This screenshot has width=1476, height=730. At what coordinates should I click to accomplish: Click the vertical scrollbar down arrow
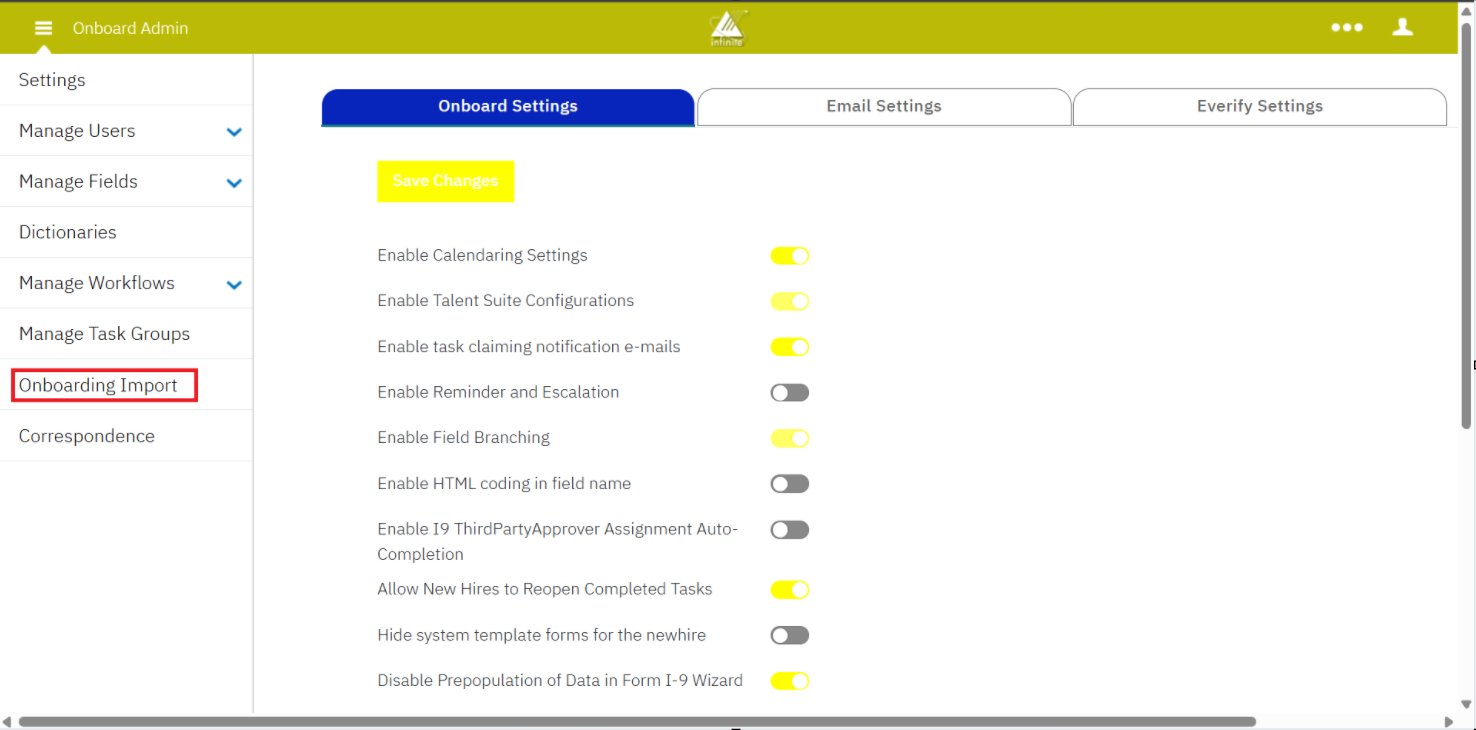[1466, 704]
